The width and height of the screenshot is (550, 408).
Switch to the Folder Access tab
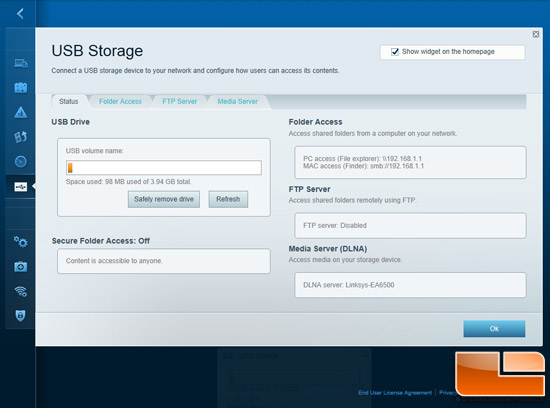pos(120,102)
